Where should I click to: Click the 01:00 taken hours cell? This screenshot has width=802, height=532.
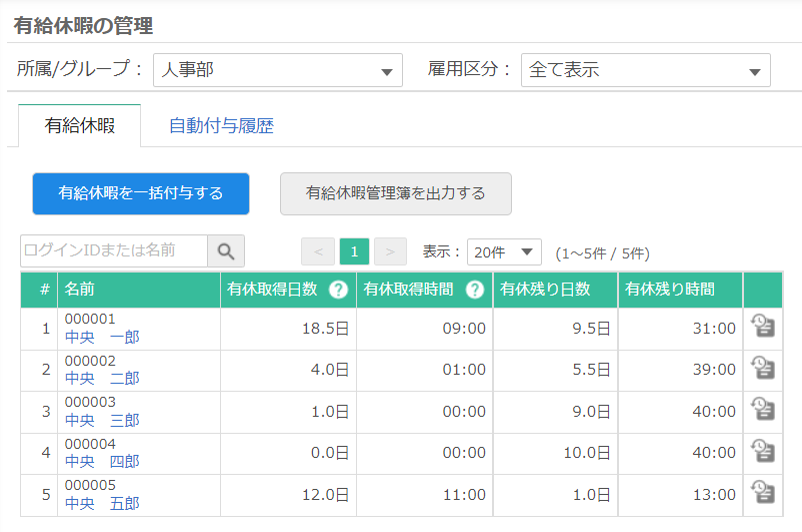[425, 370]
